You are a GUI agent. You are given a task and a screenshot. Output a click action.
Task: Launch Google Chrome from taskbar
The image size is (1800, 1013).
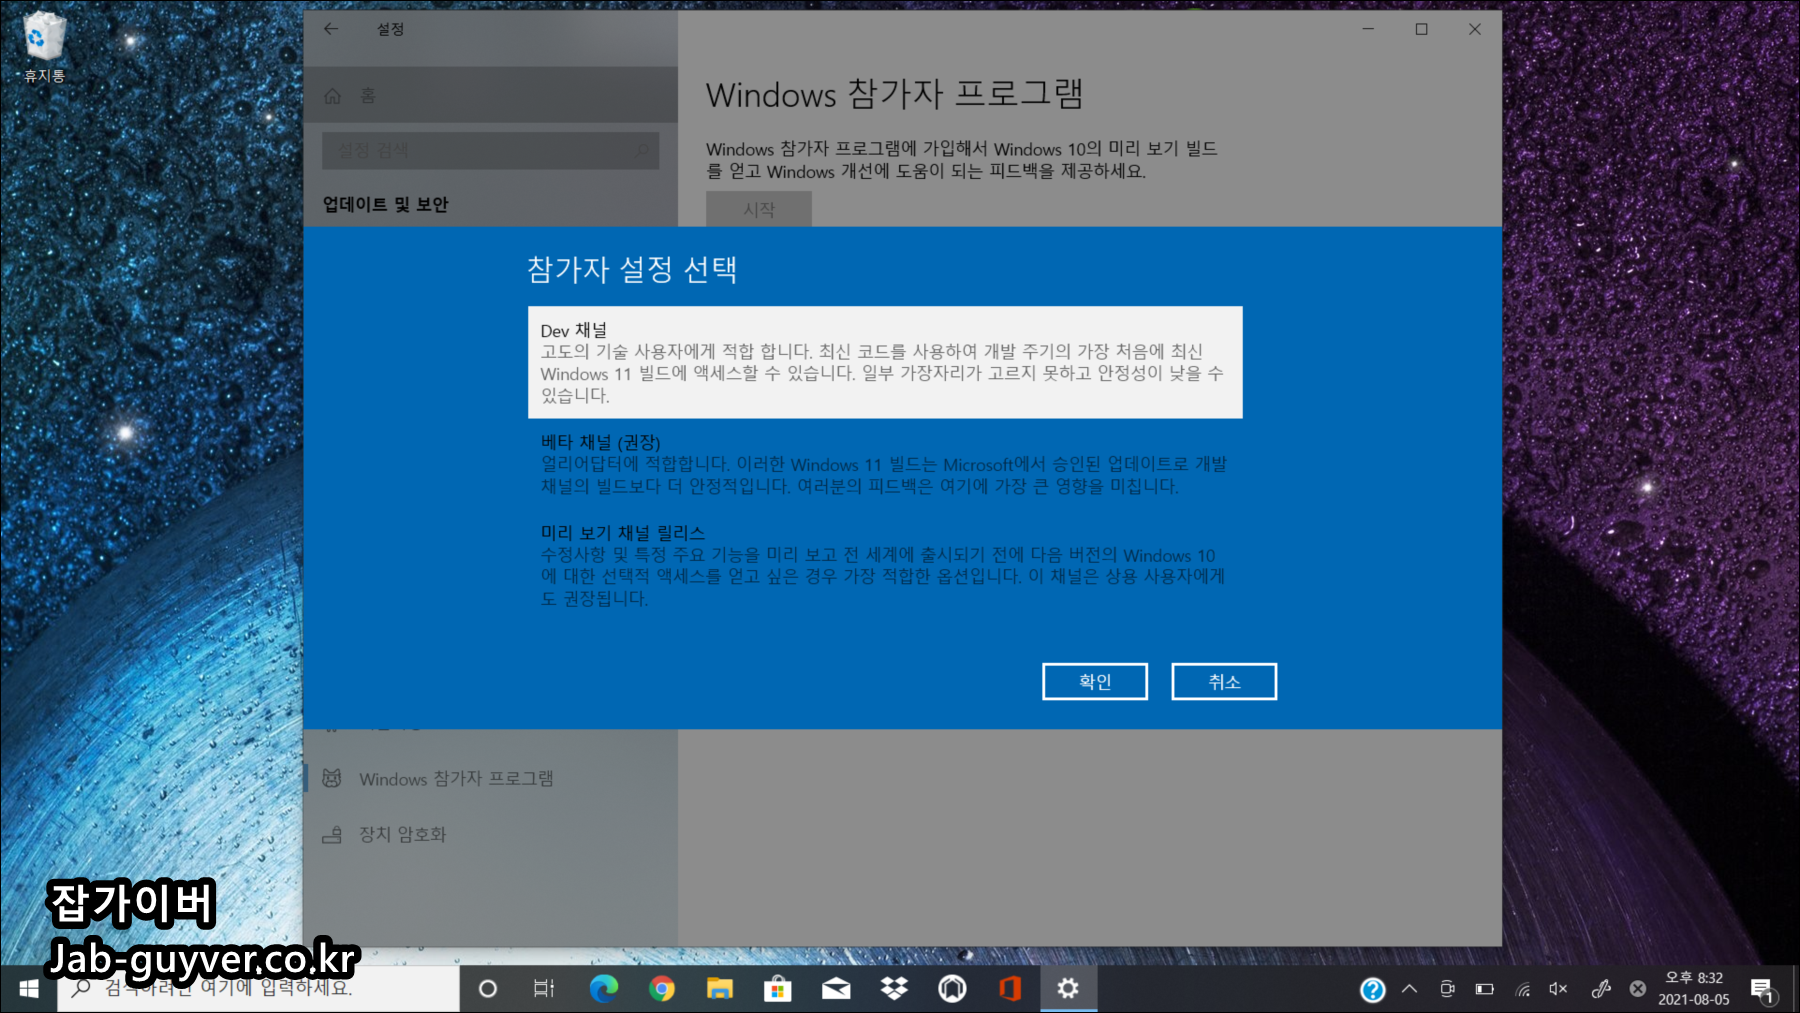click(661, 989)
